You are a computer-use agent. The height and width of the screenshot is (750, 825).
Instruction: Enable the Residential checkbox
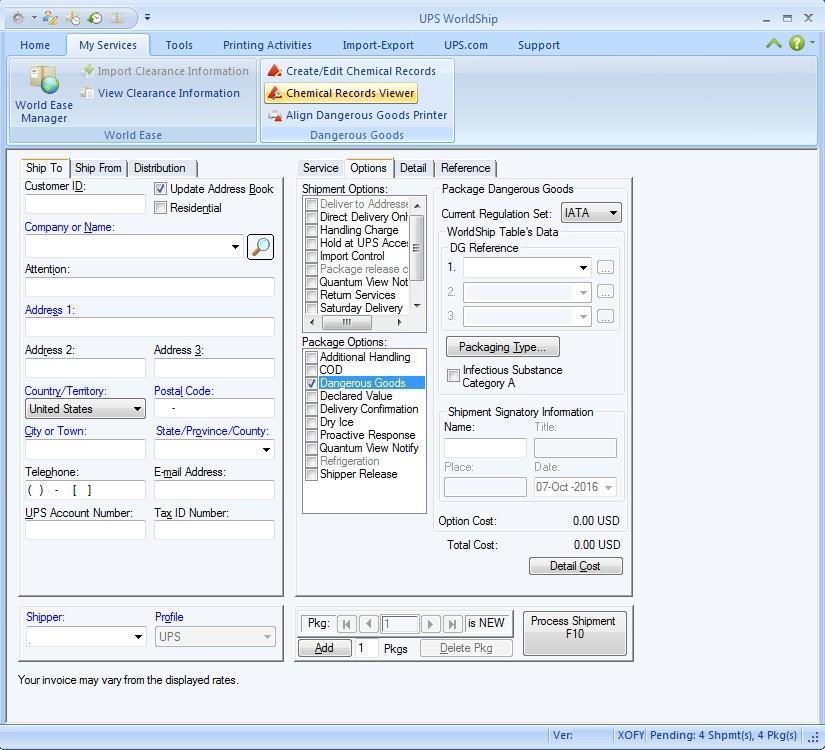(160, 208)
